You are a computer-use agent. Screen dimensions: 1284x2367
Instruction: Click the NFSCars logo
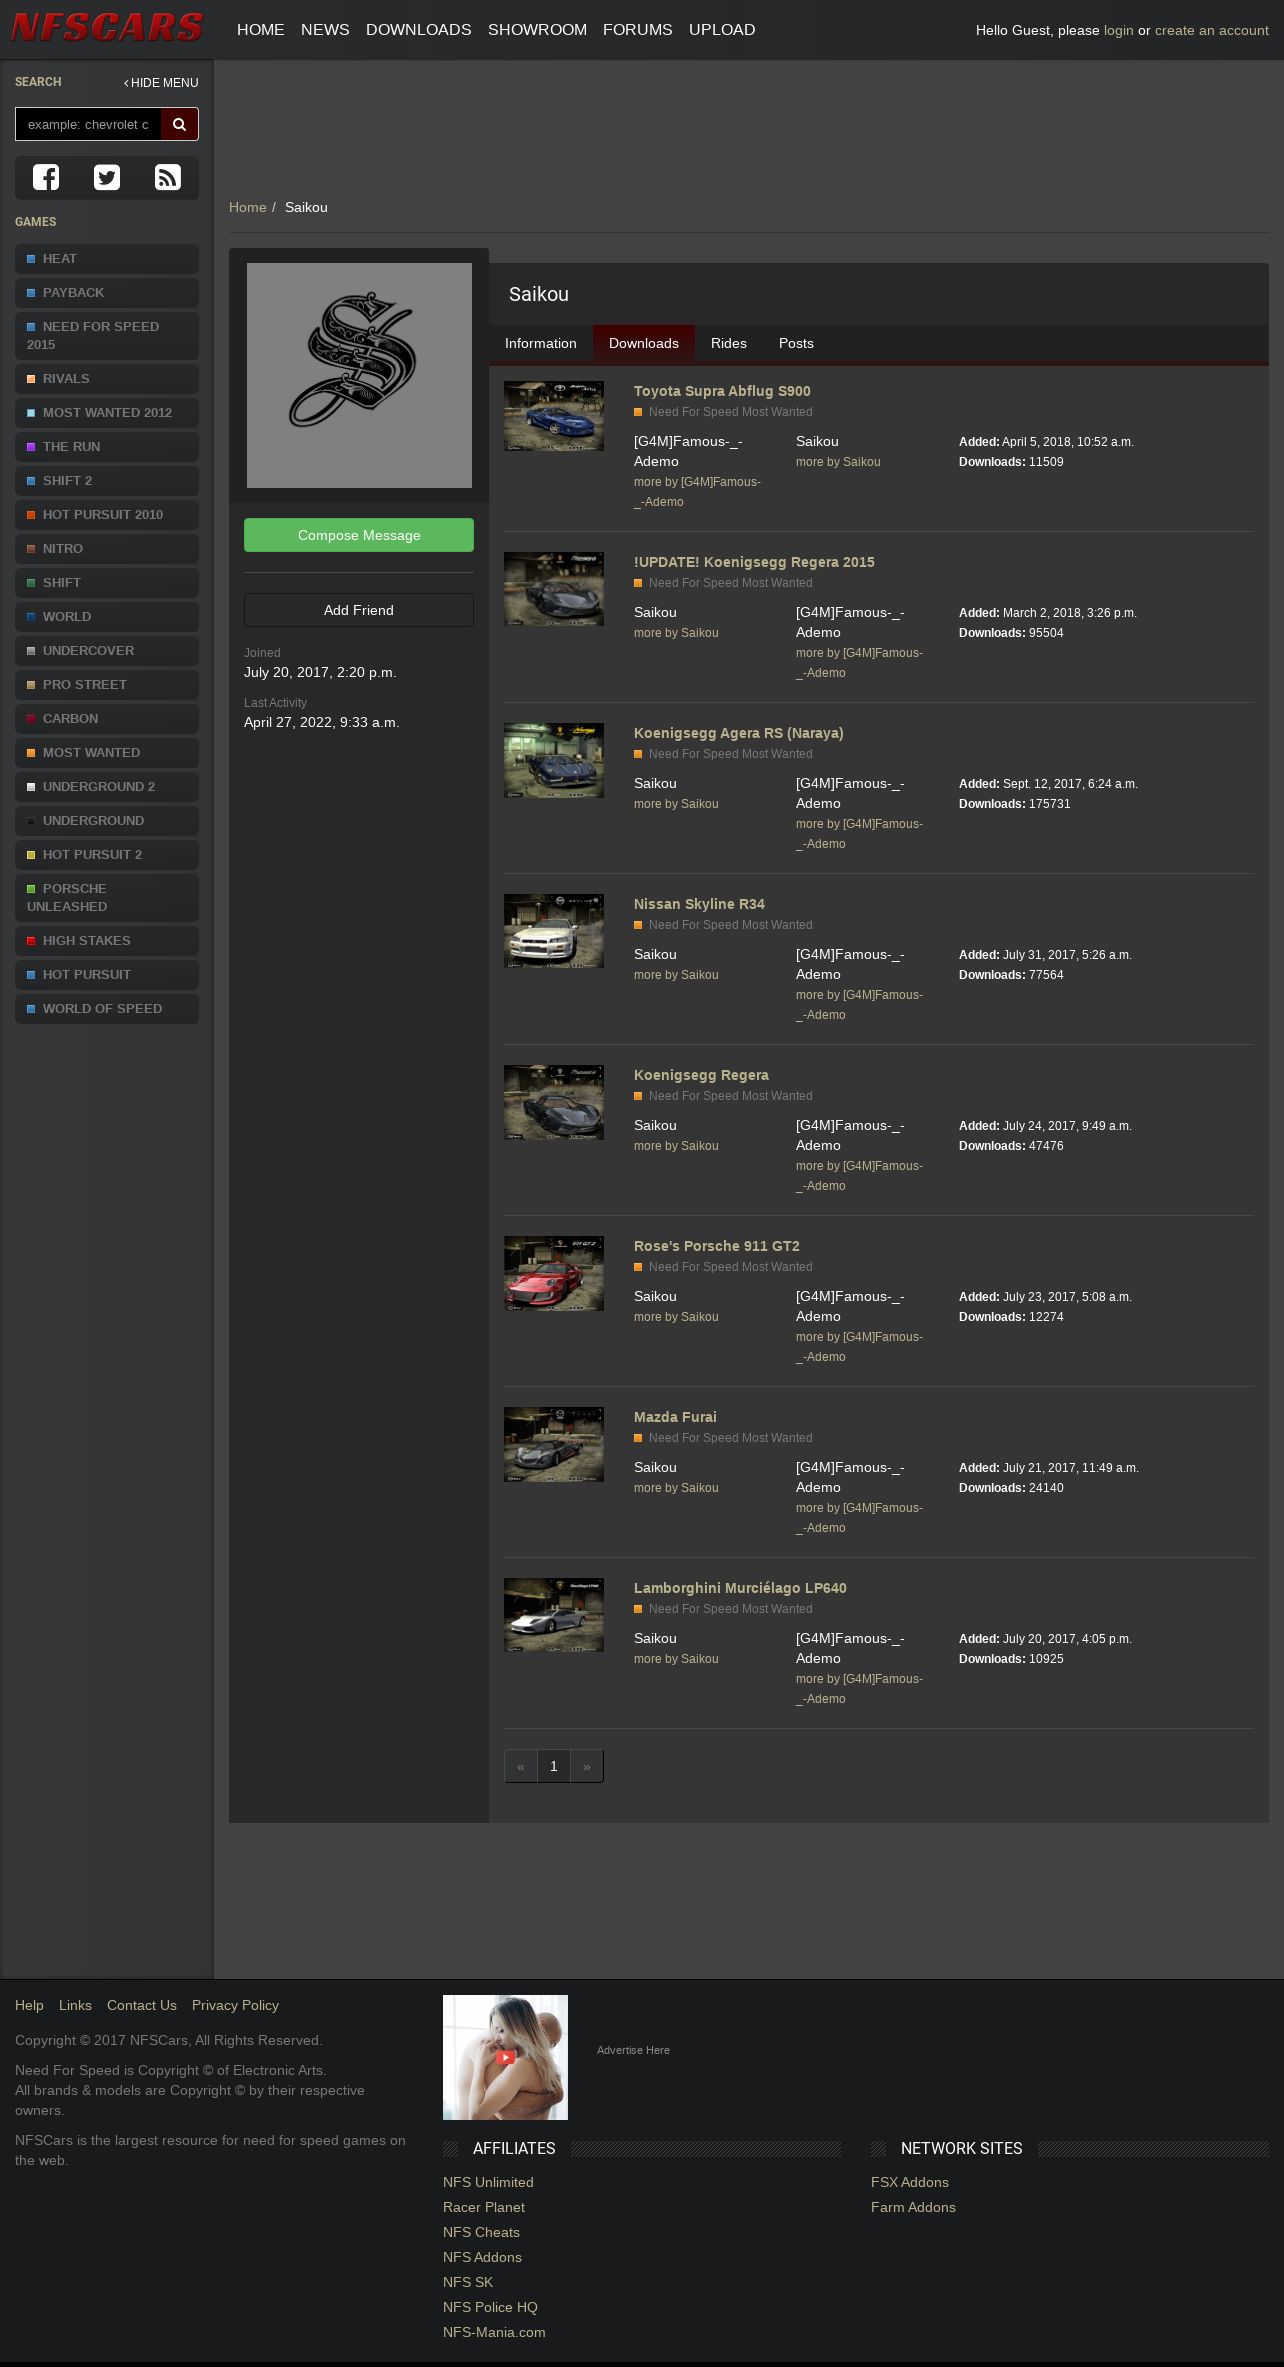click(107, 28)
